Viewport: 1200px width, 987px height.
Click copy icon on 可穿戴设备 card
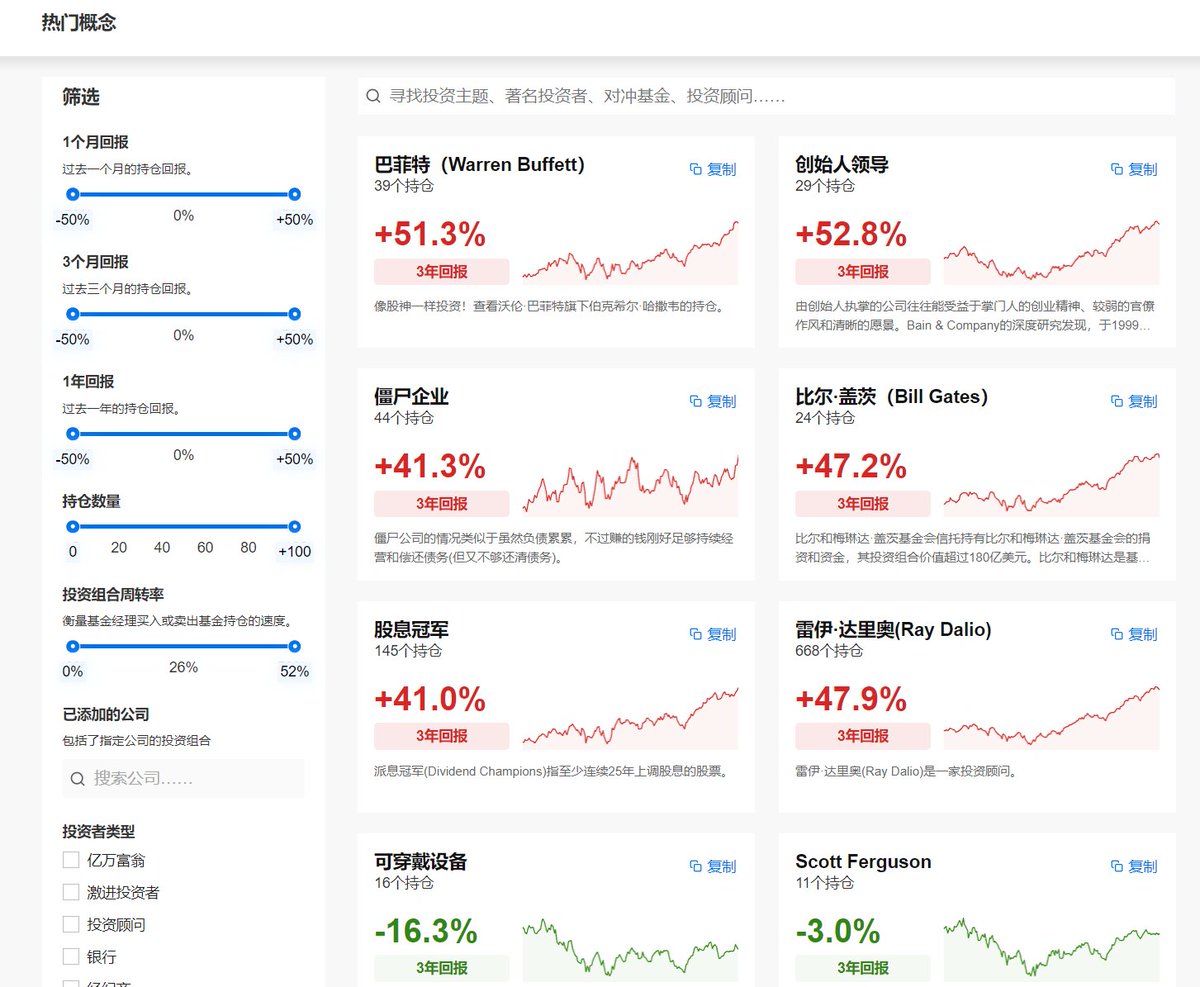pos(696,866)
